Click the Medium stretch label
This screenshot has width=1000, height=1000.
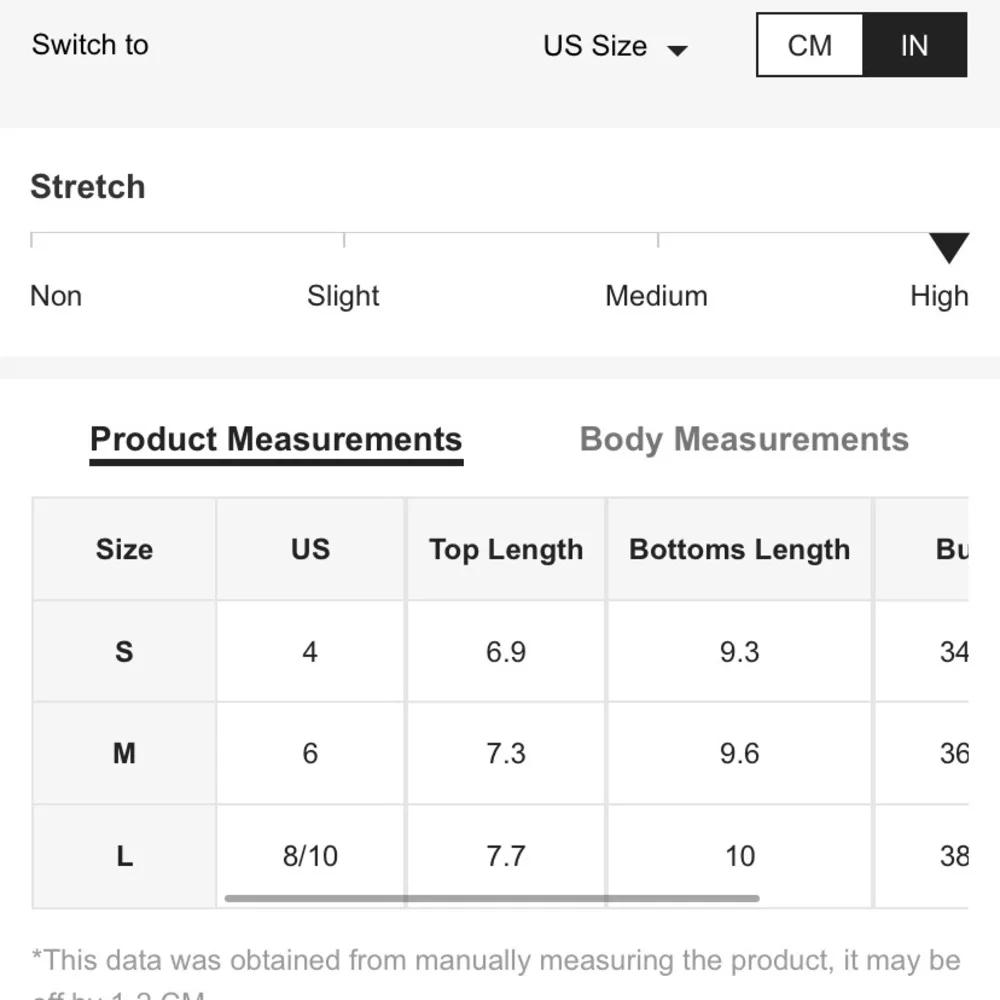tap(656, 296)
